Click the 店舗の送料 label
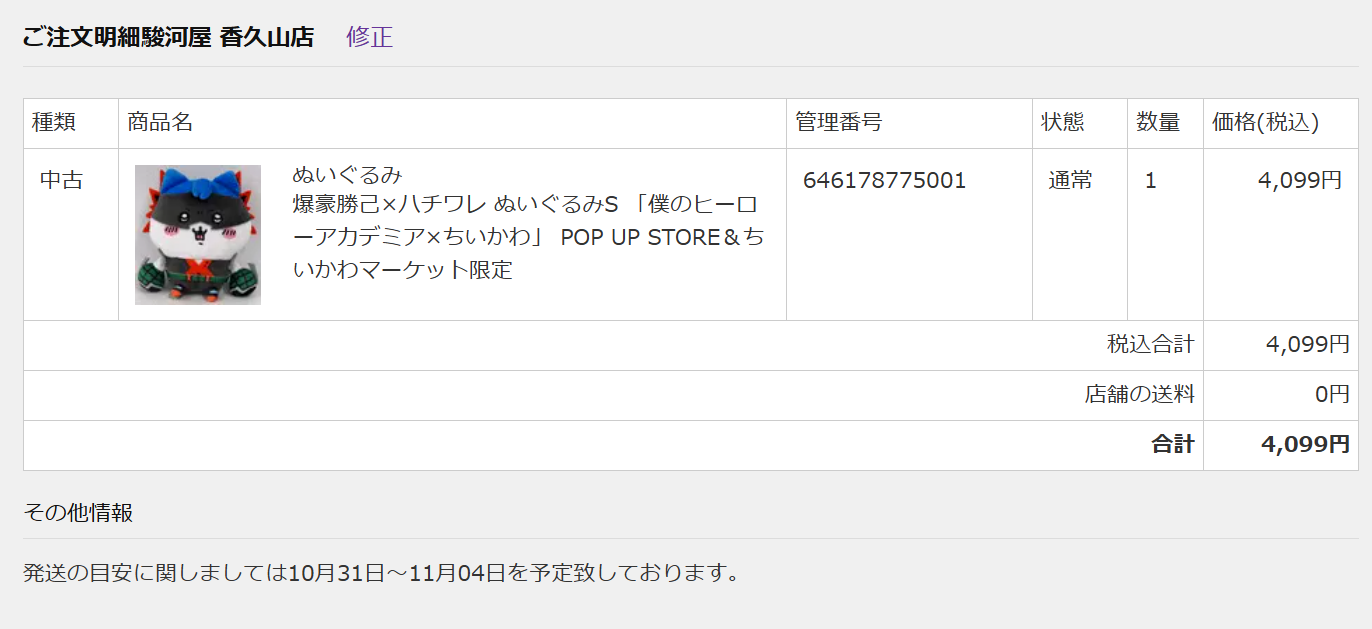Screen dimensions: 1372x629 point(1139,395)
